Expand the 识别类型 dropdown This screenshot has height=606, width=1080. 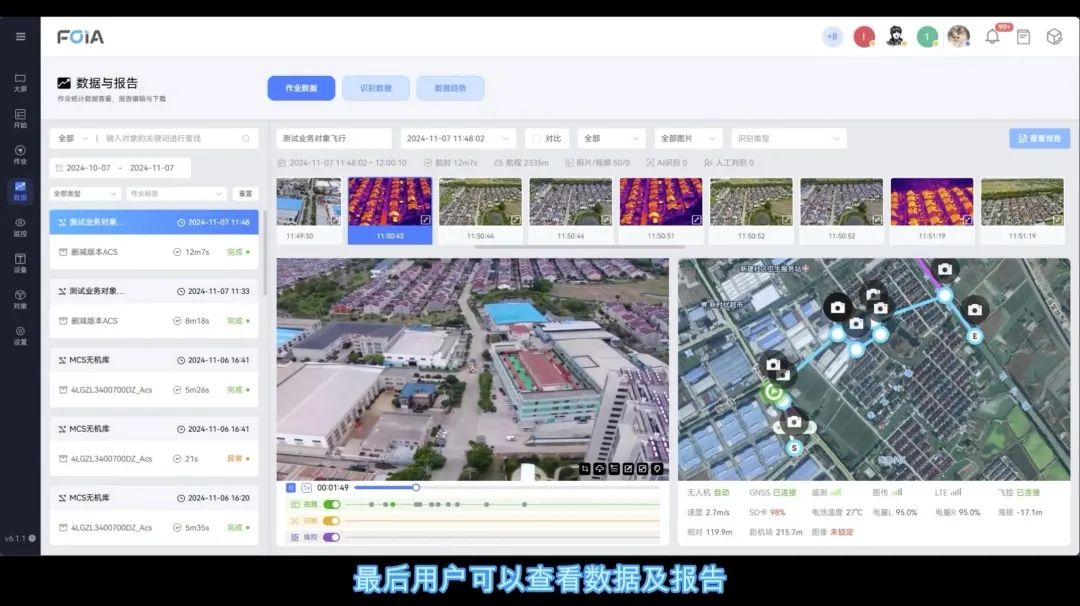point(788,139)
